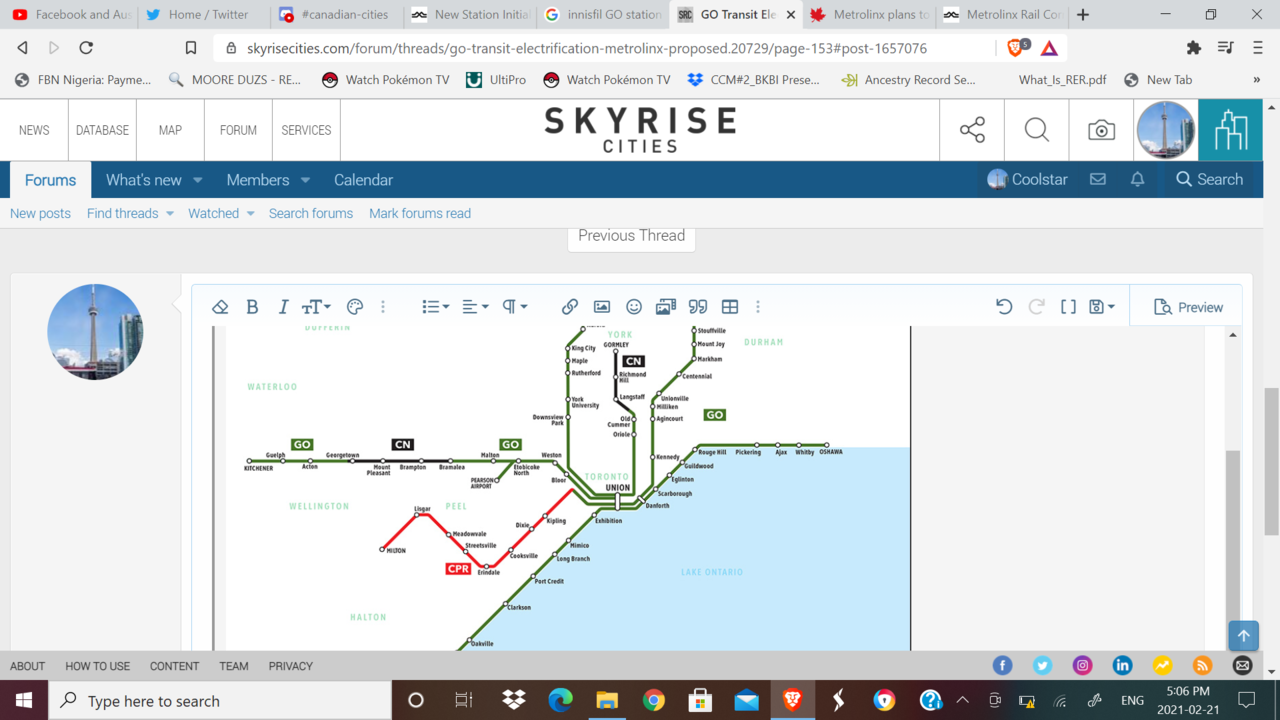
Task: Insert a table in the editor
Action: tap(730, 307)
